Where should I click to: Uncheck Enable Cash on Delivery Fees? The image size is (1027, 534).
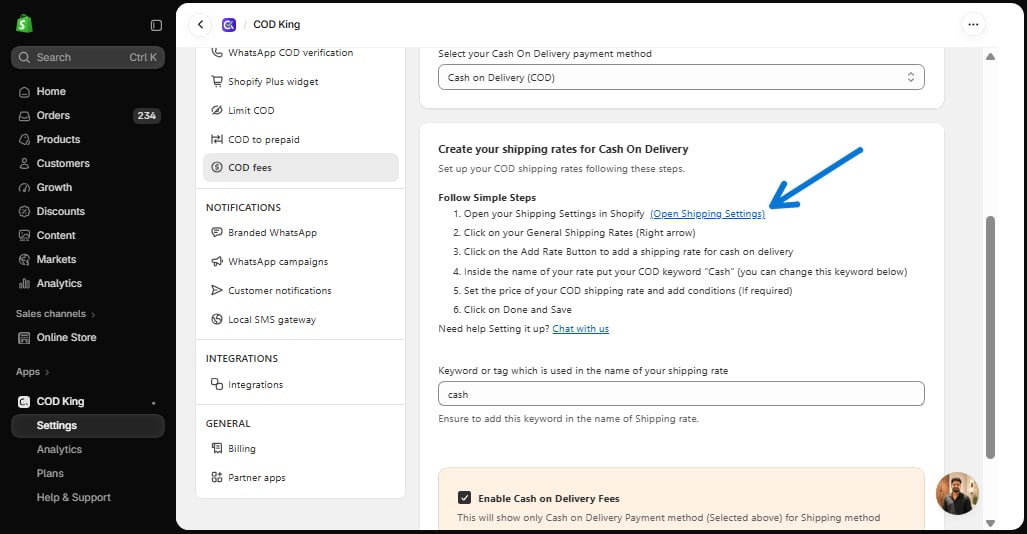pyautogui.click(x=464, y=498)
